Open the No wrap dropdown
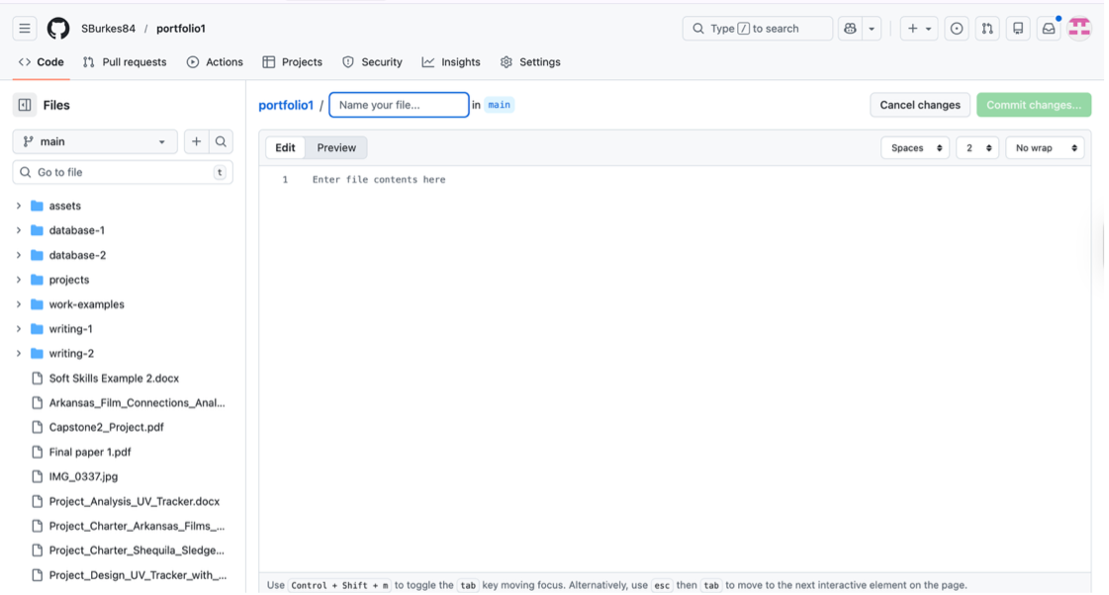Image resolution: width=1109 pixels, height=595 pixels. tap(1045, 148)
